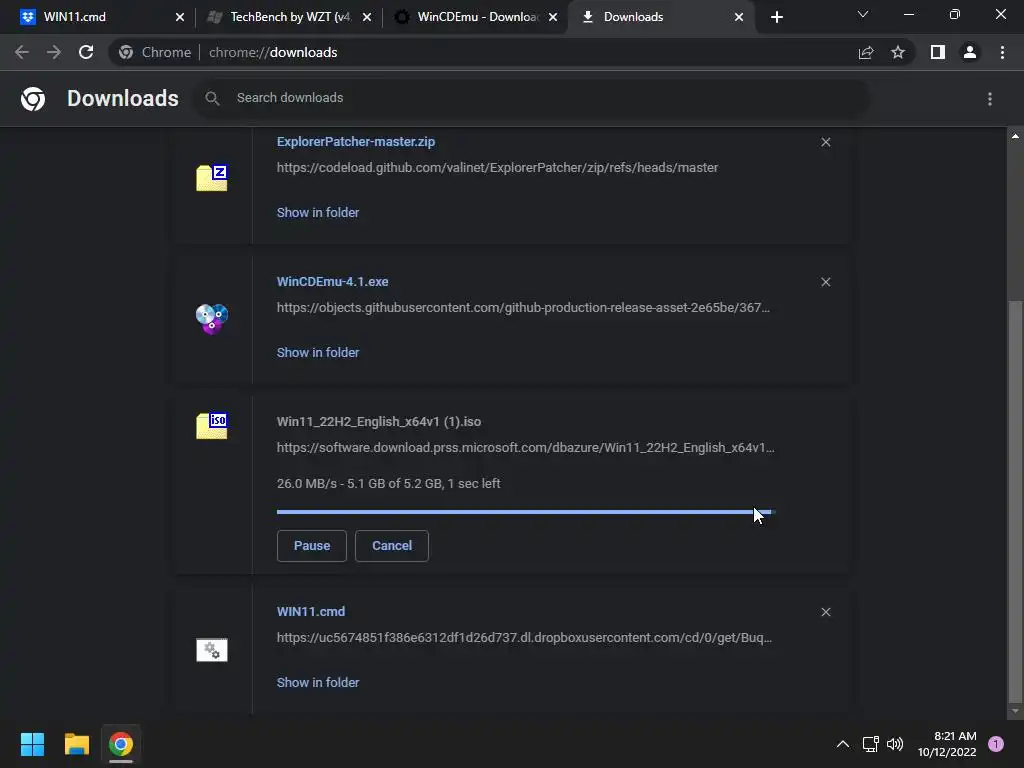
Task: Open clock showing 8:21 AM
Action: coord(947,744)
